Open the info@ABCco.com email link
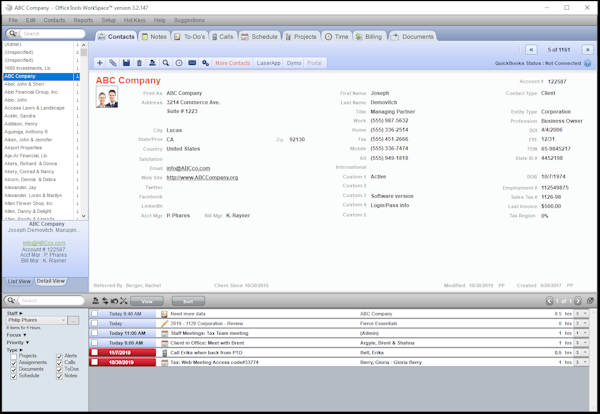 point(188,168)
